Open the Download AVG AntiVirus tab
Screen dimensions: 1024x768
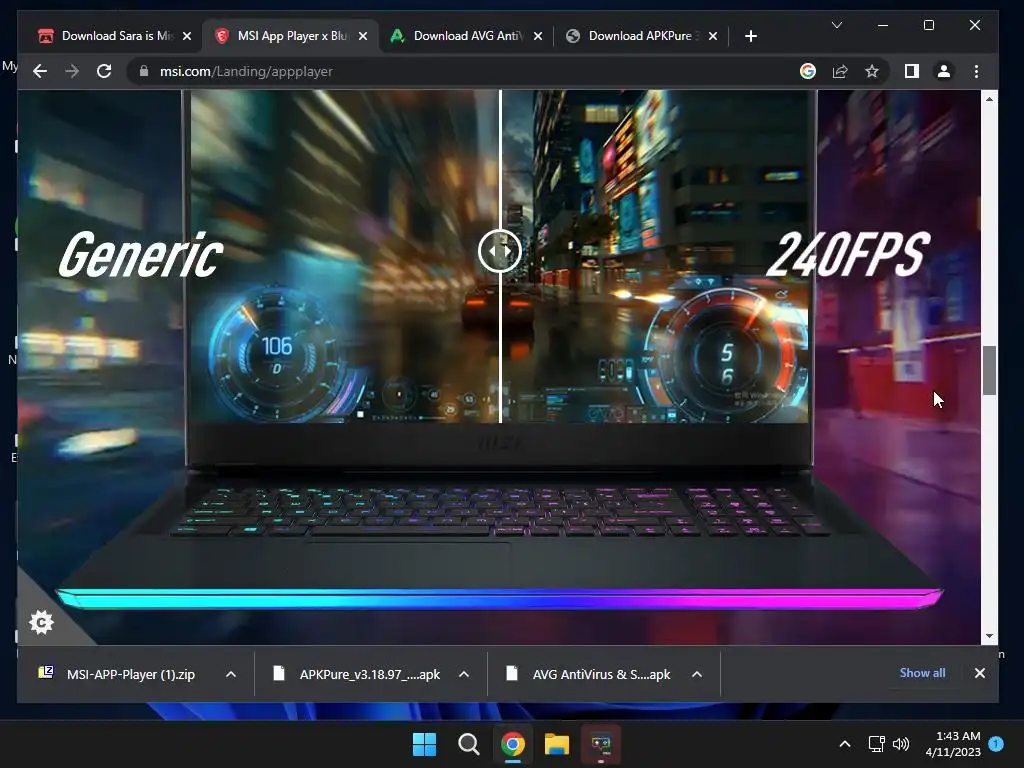pos(465,36)
